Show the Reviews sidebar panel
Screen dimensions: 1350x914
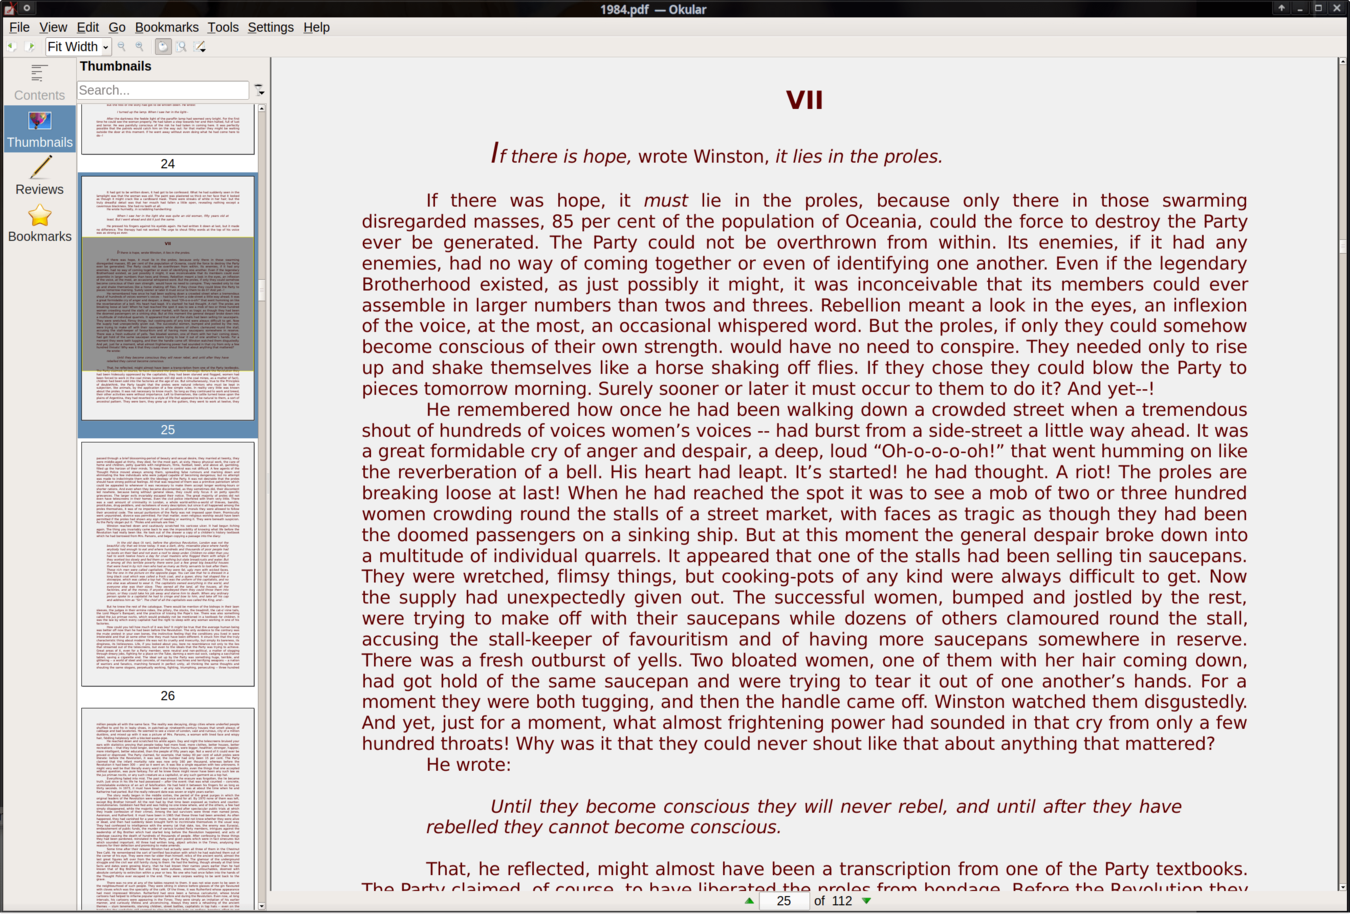39,176
